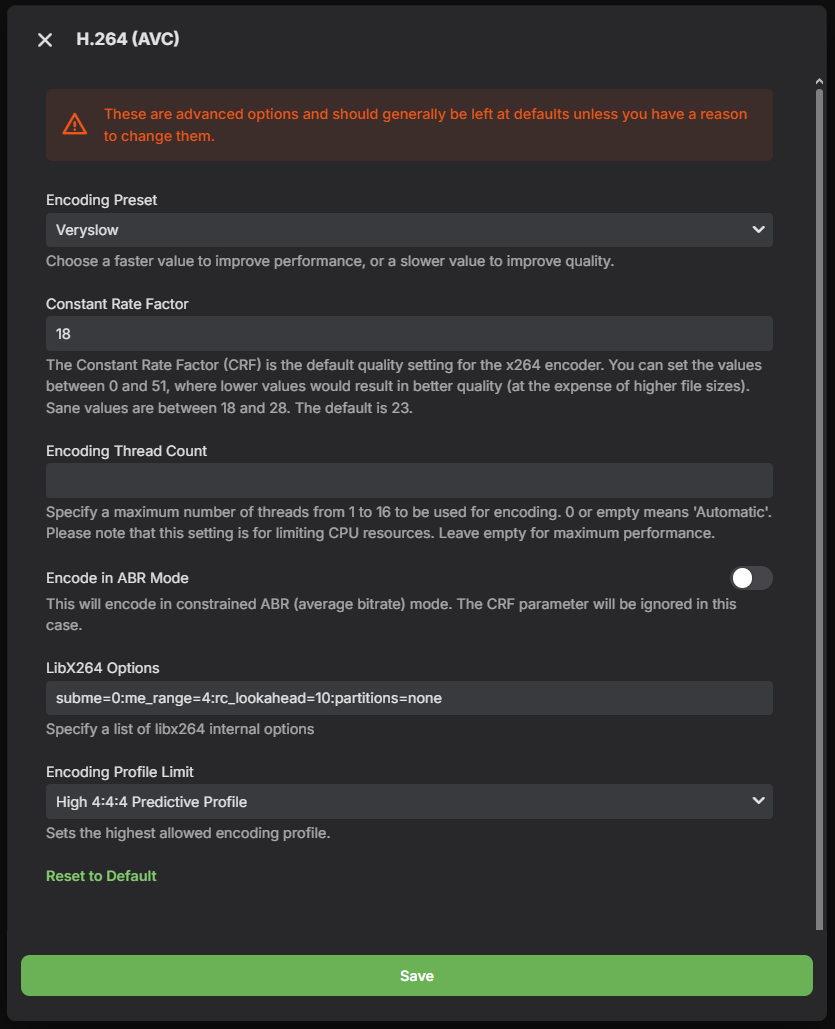The width and height of the screenshot is (835, 1029).
Task: Click the 'Choose a faster value' help text
Action: coord(330,261)
